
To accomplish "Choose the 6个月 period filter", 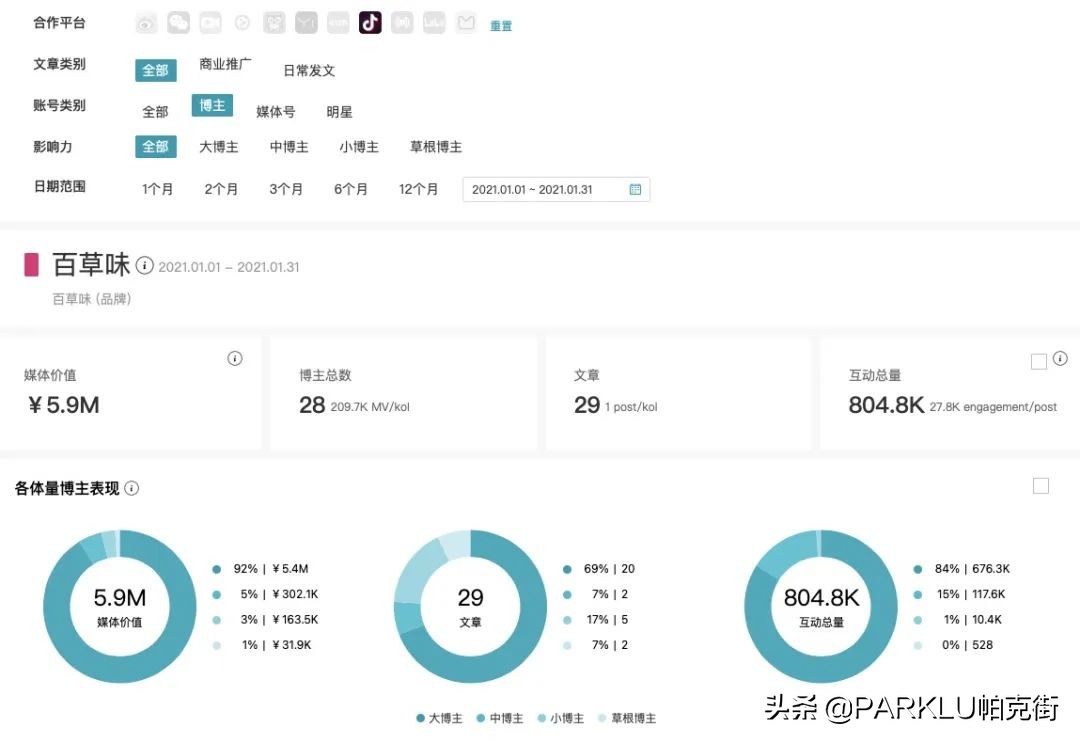I will (351, 189).
